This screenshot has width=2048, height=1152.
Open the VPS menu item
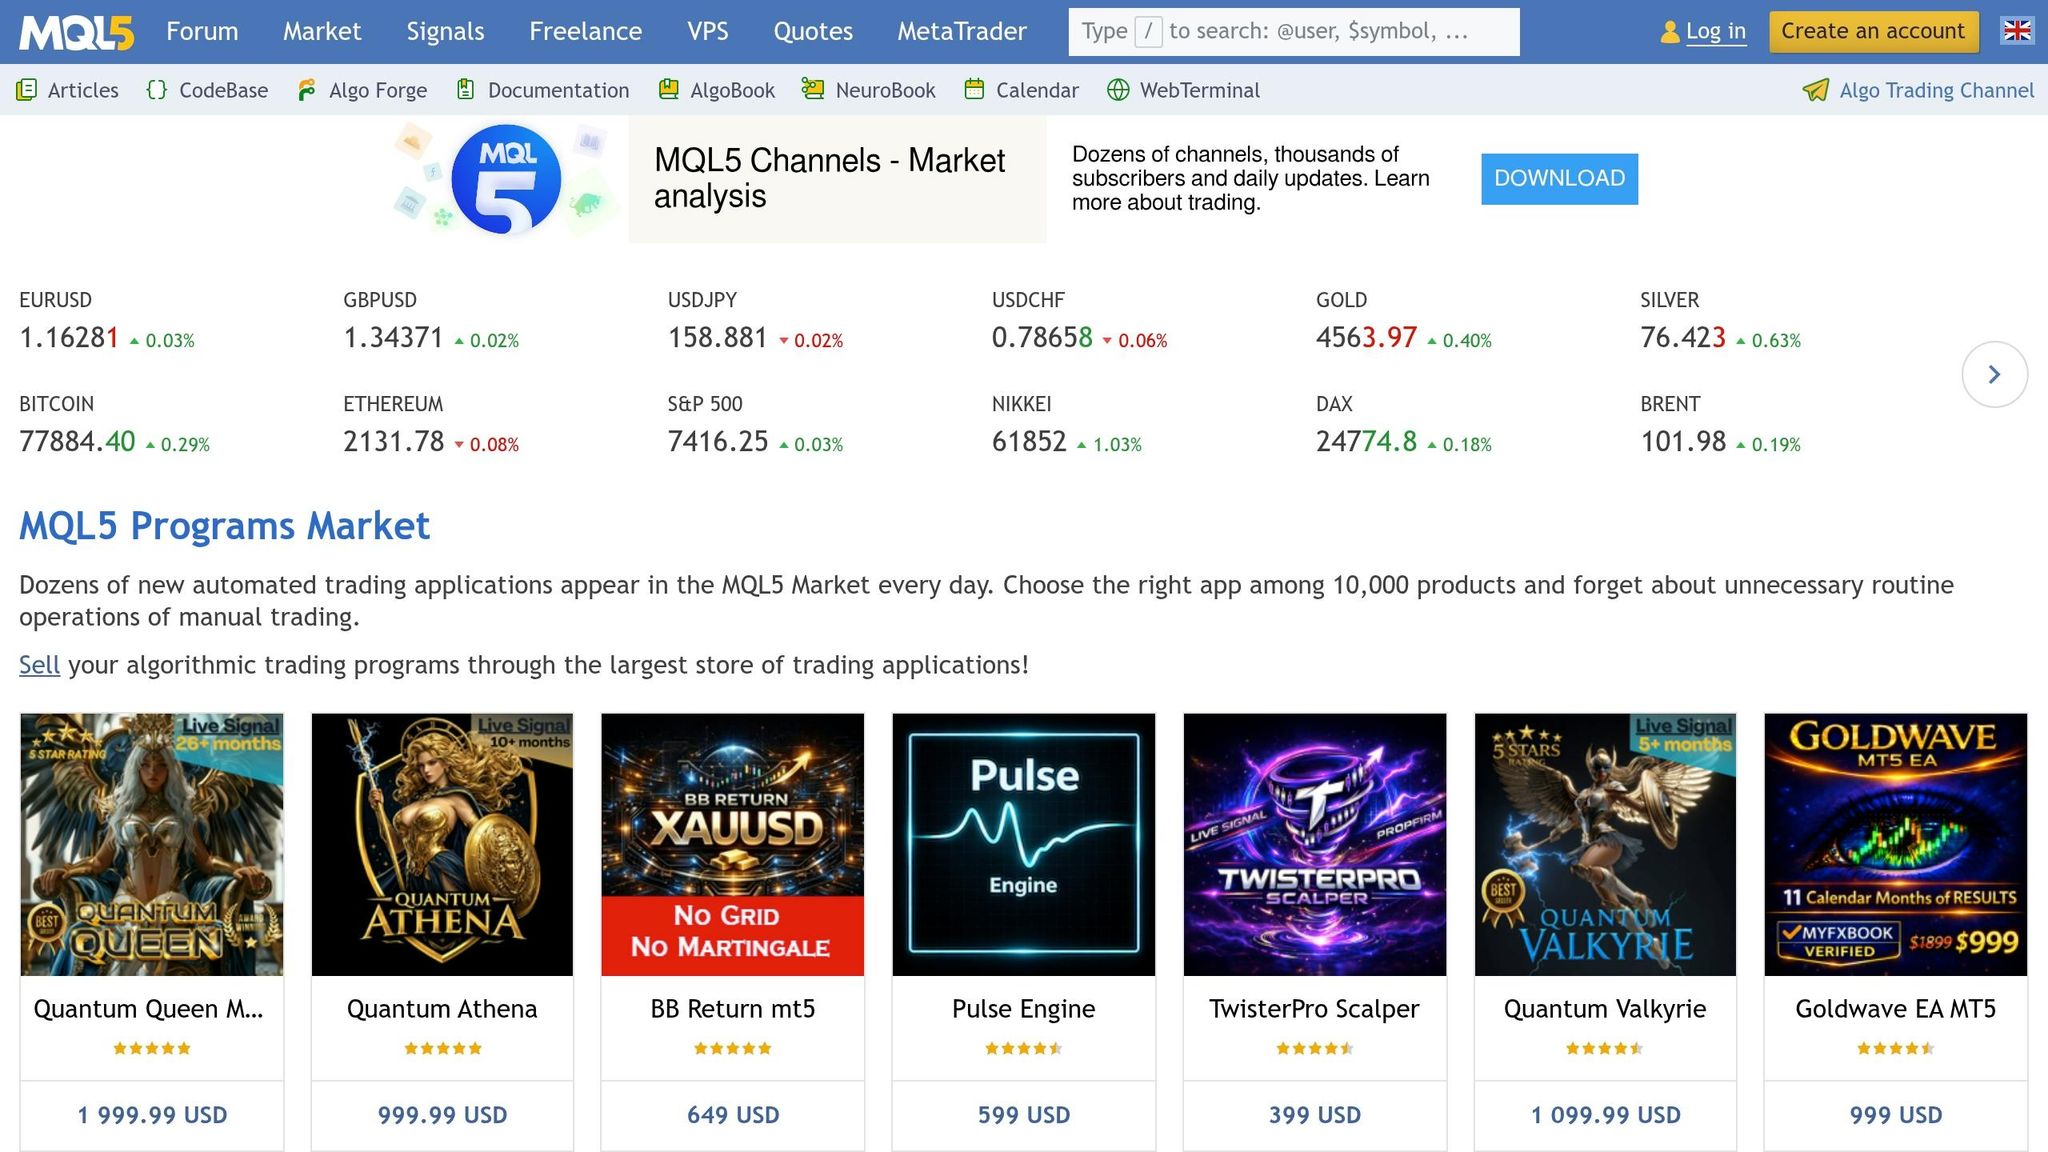click(x=708, y=32)
